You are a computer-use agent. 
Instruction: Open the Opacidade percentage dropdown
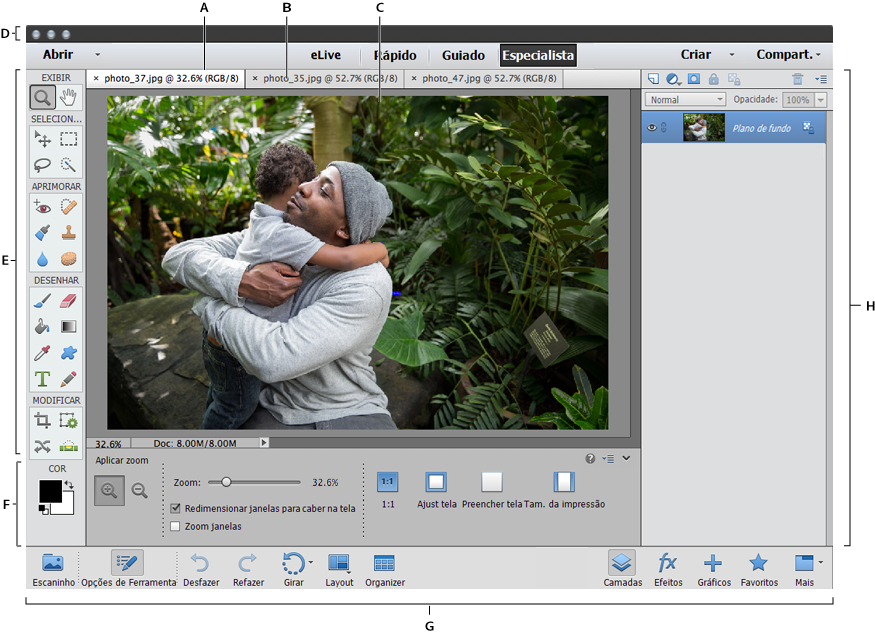(x=821, y=100)
